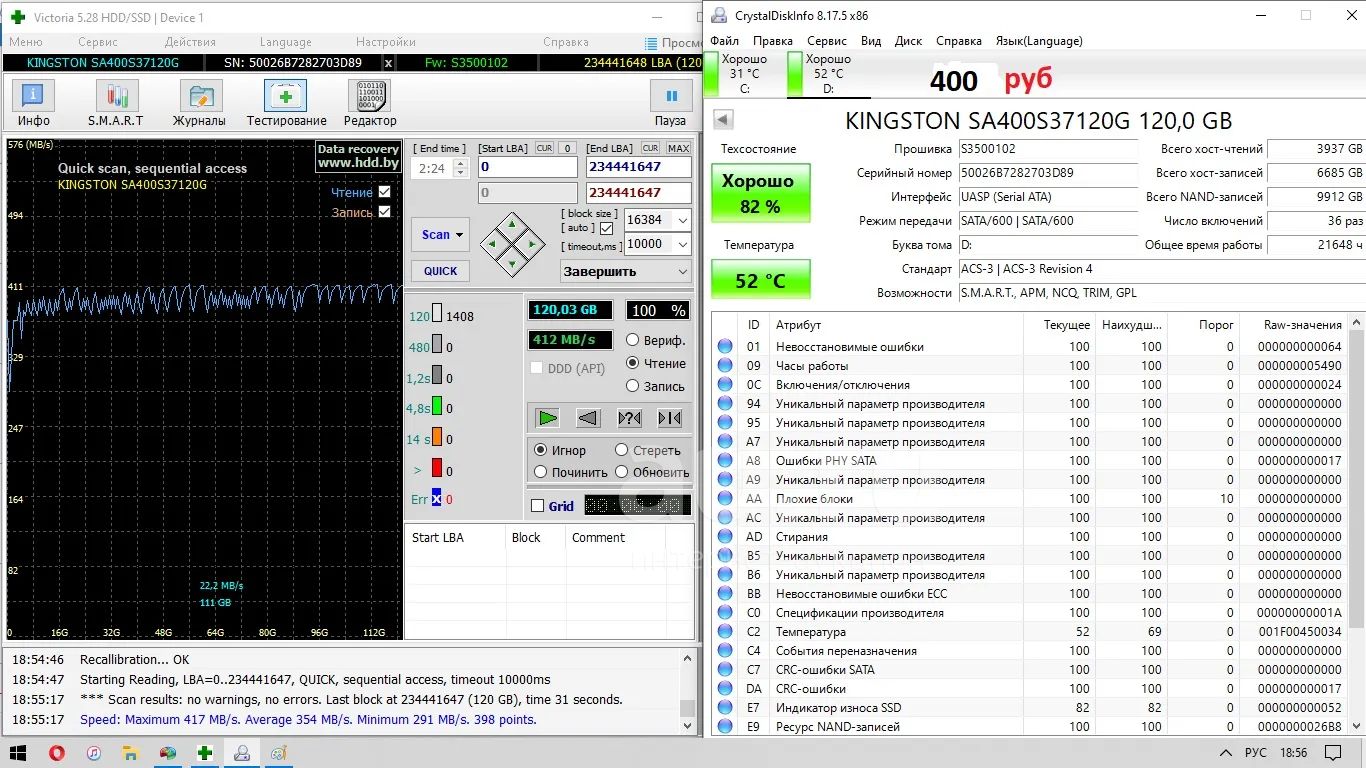Screen dimensions: 1366x768
Task: Open the S.M.A.R.T toolbar button in Victoria
Action: coord(116,104)
